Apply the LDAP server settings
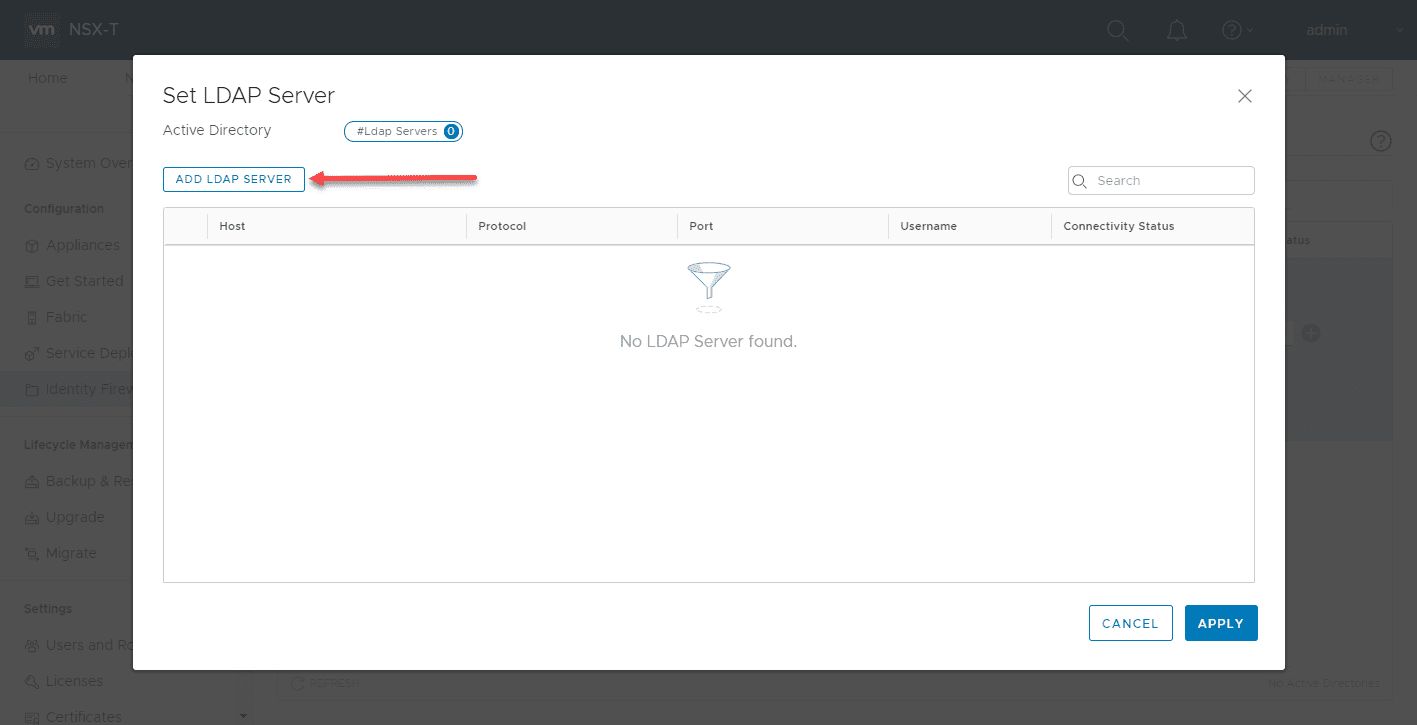This screenshot has width=1417, height=725. tap(1220, 622)
